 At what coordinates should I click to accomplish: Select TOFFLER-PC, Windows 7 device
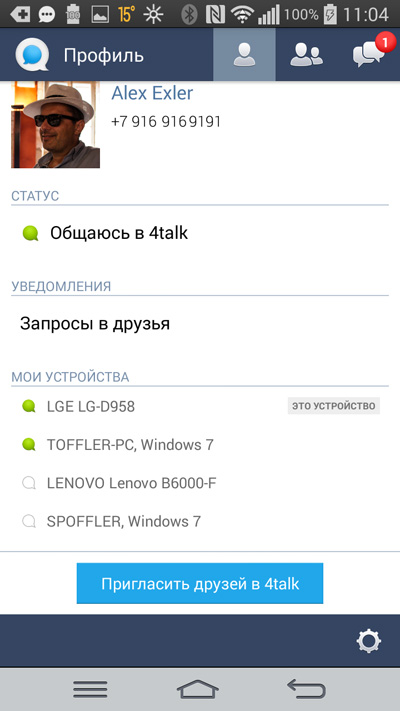point(200,445)
